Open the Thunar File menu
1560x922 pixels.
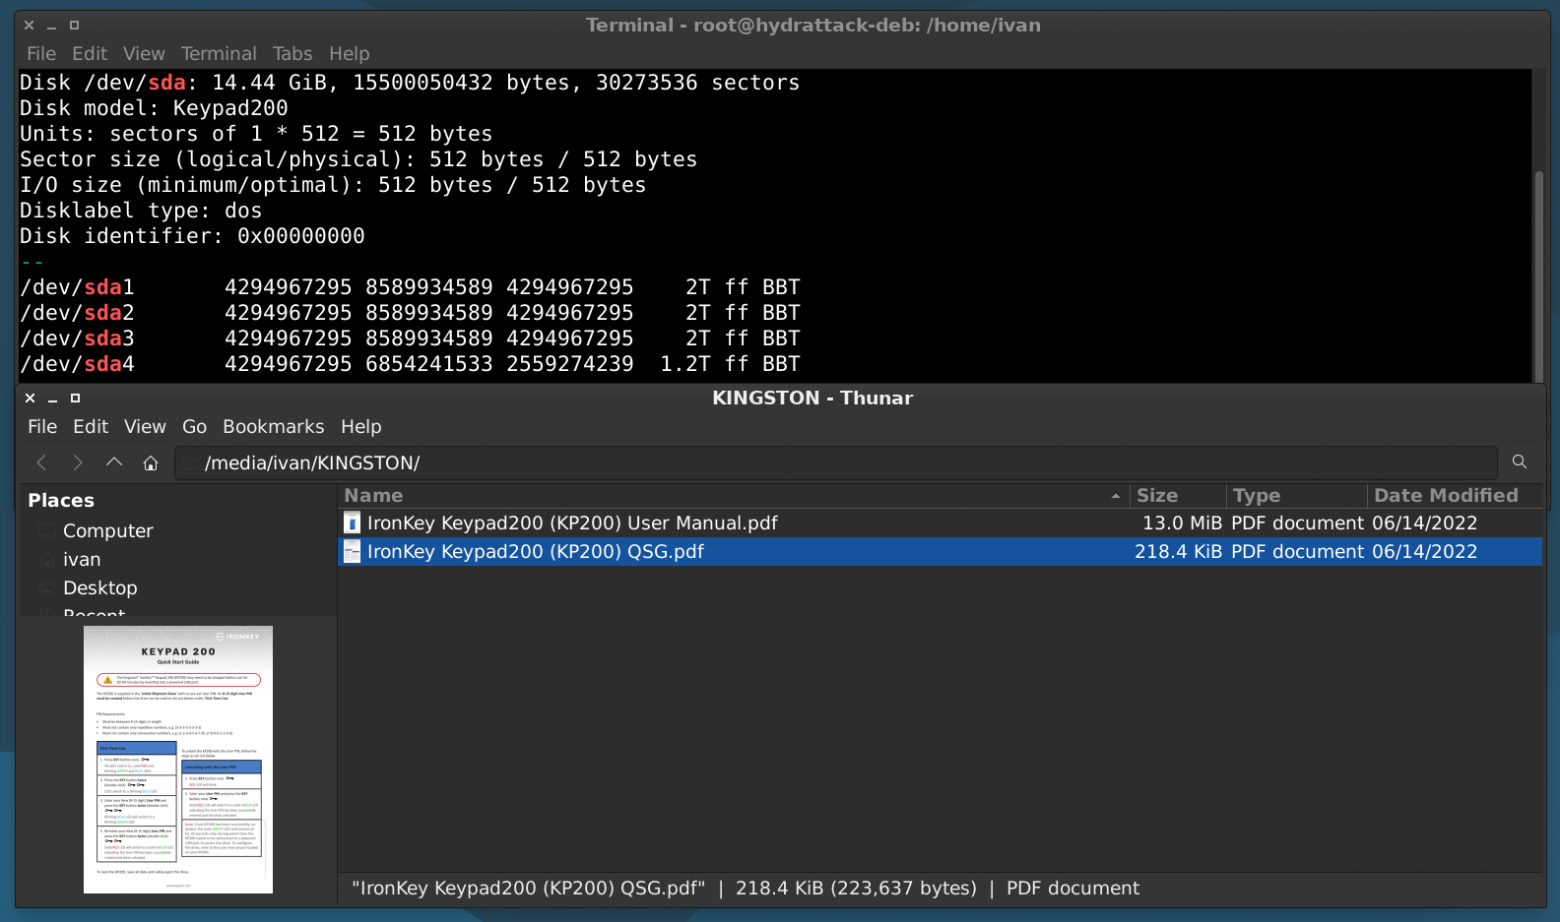pos(42,426)
